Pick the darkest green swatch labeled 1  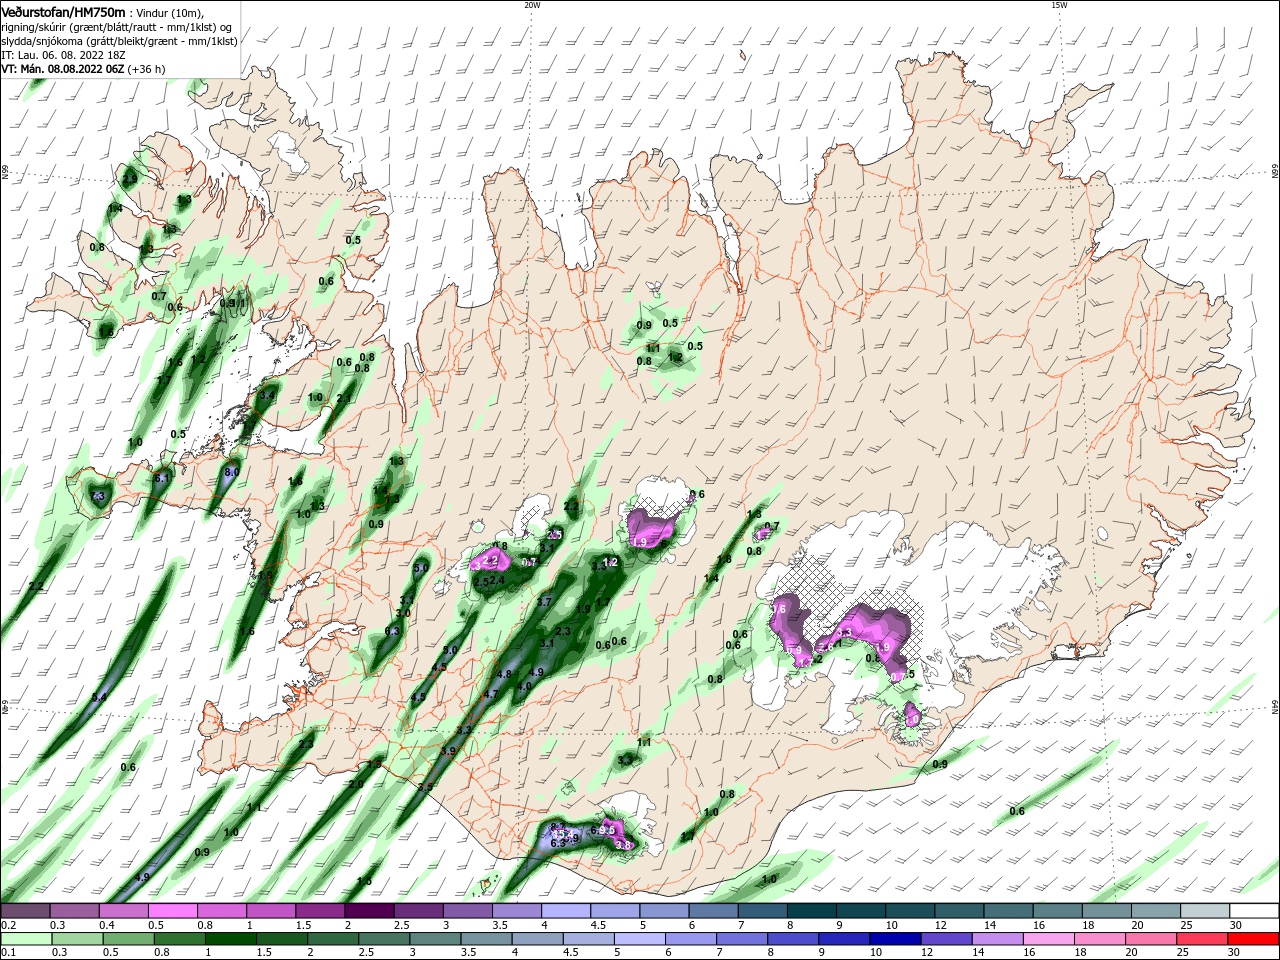coord(233,939)
